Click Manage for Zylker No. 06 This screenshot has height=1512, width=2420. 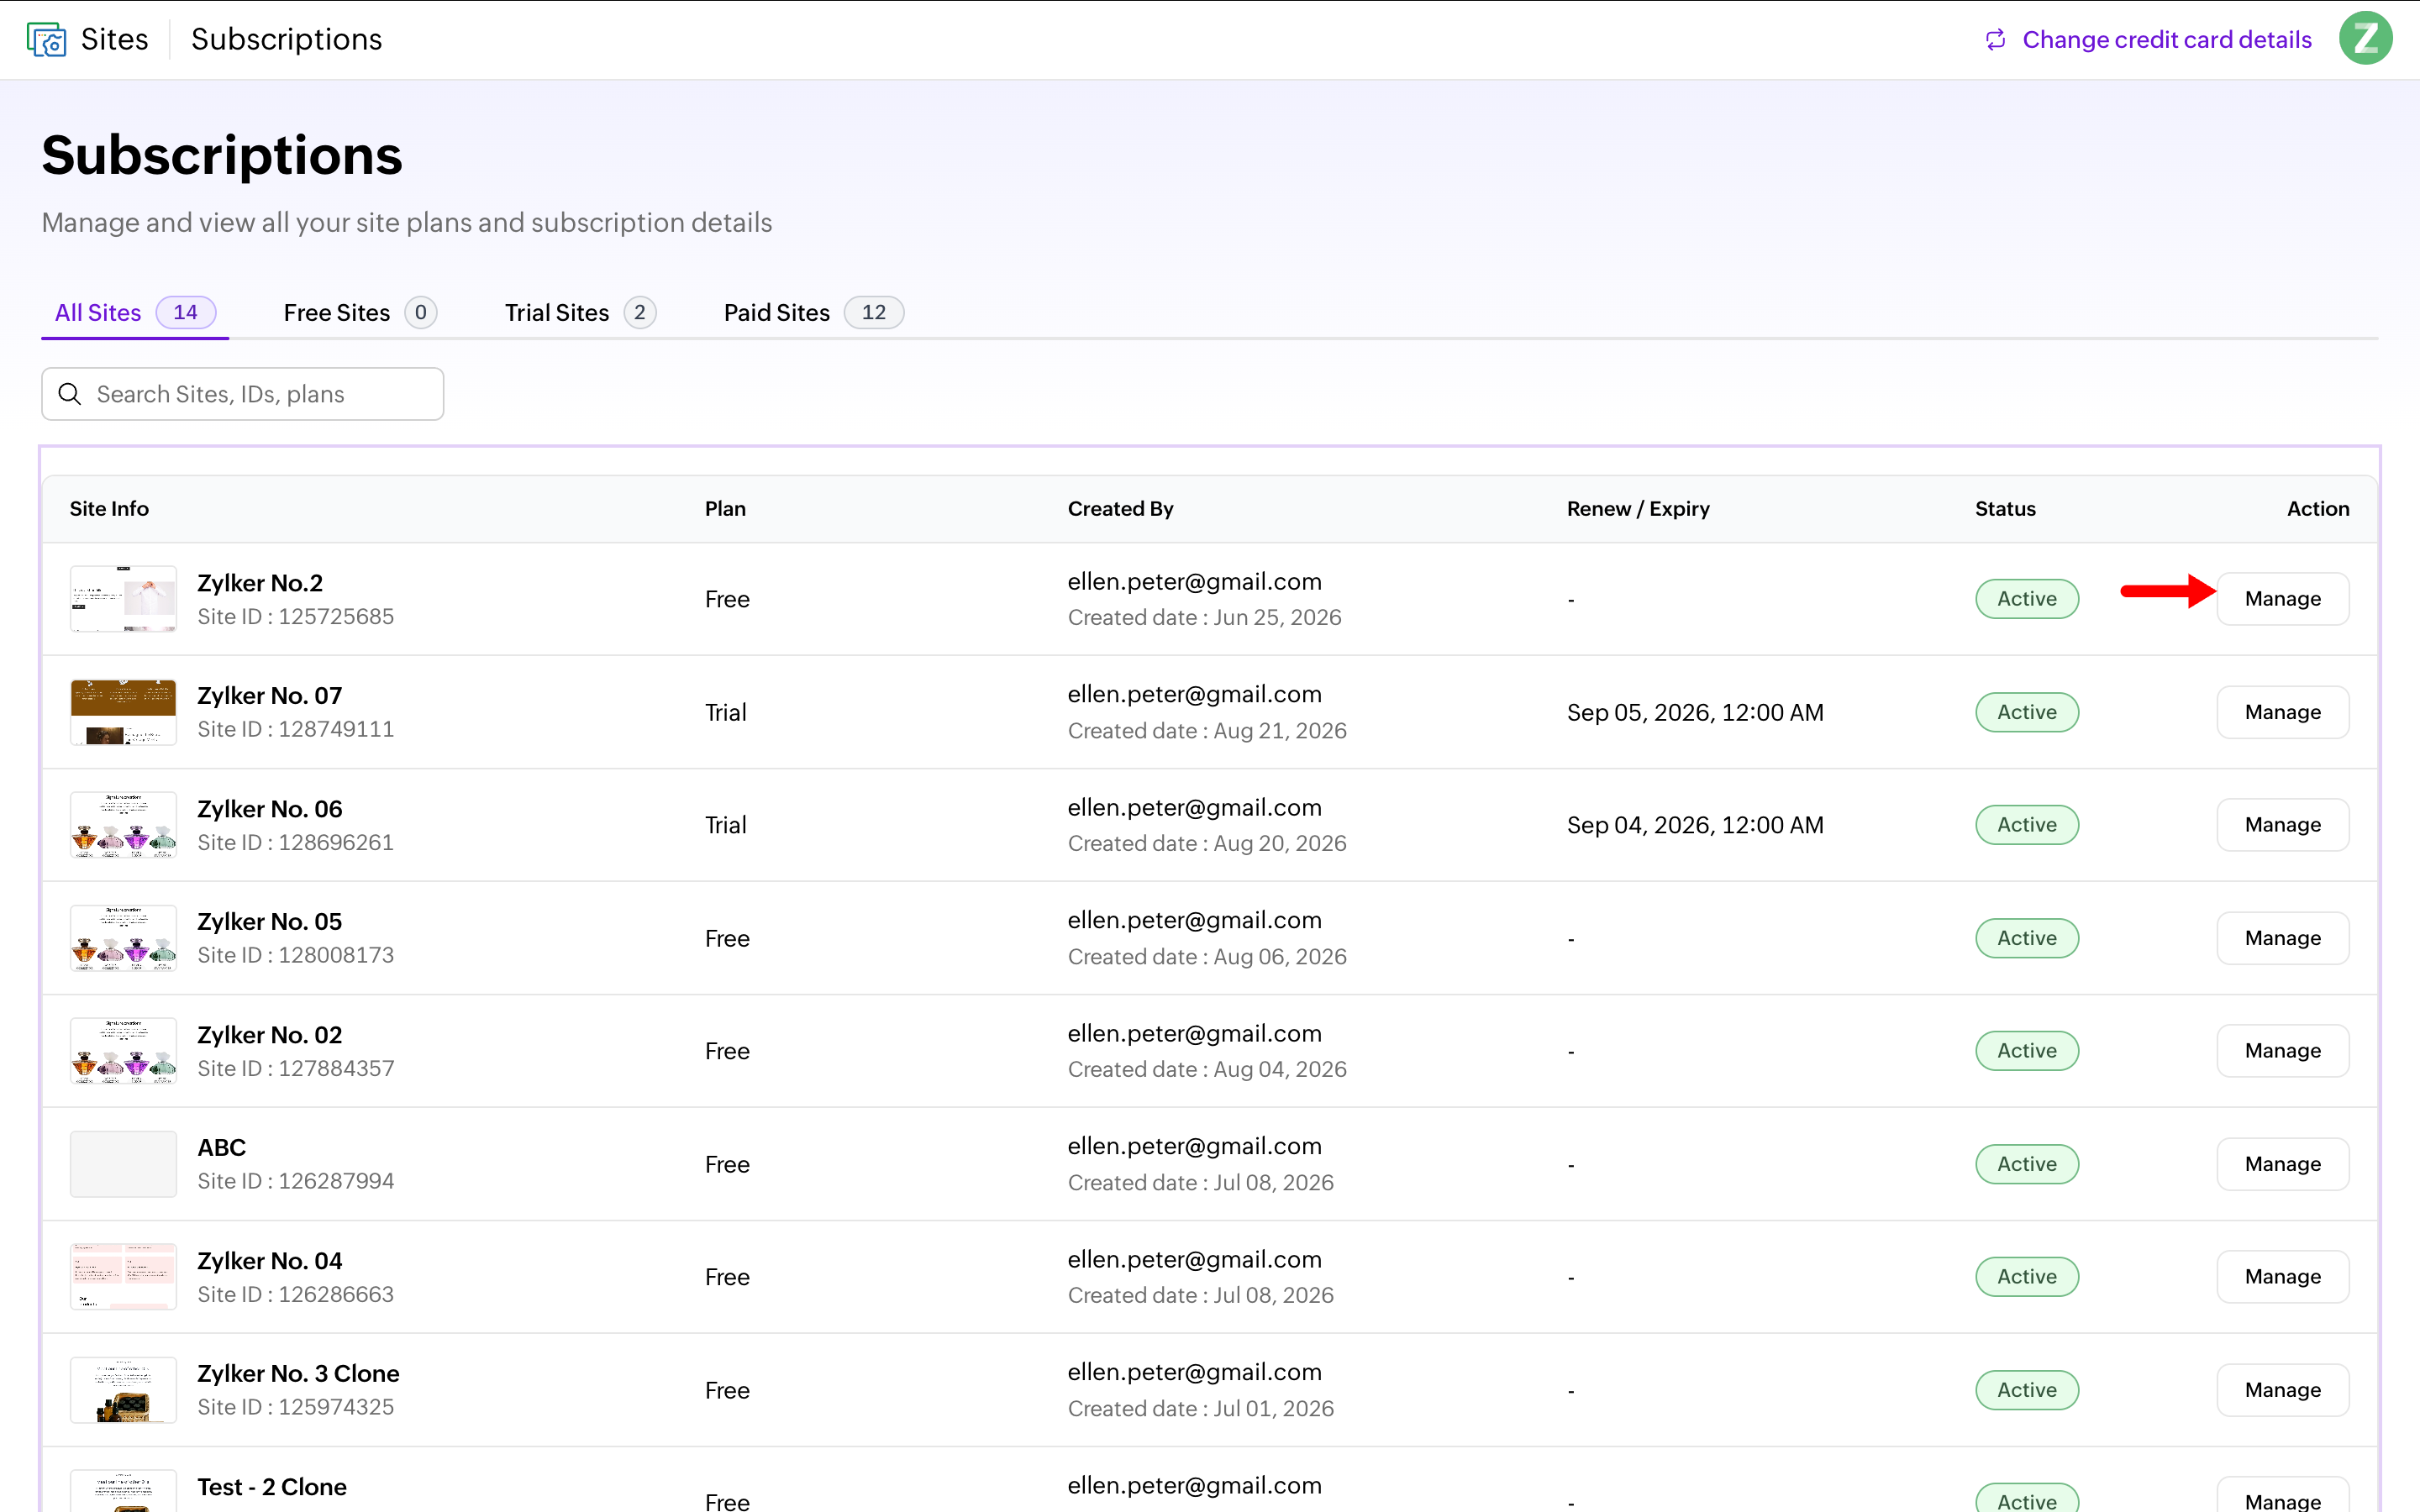pyautogui.click(x=2283, y=825)
